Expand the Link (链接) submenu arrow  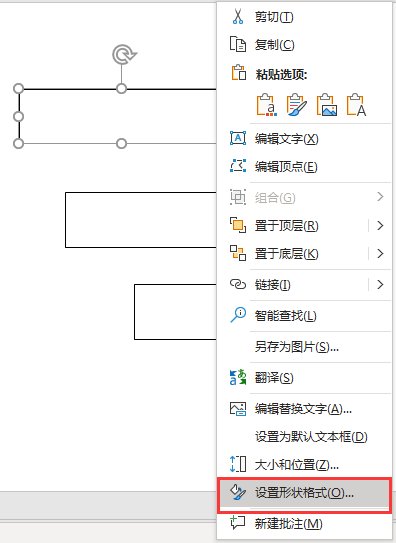click(x=380, y=285)
